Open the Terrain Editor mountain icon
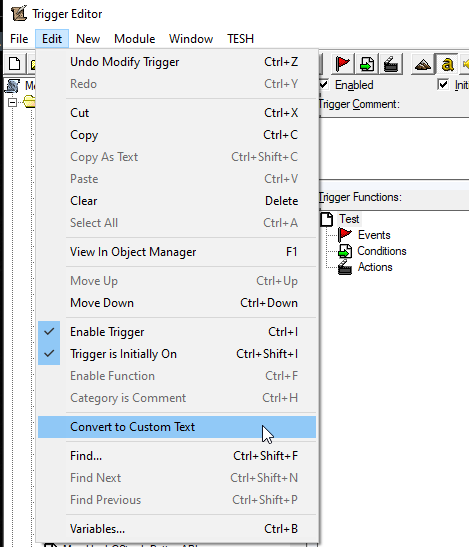This screenshot has width=469, height=547. pyautogui.click(x=423, y=64)
